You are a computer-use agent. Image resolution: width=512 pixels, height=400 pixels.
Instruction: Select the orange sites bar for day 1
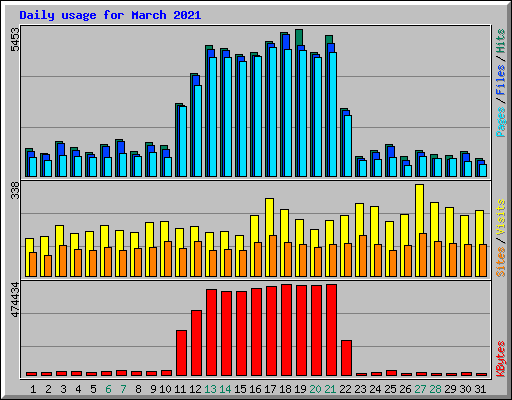[x=33, y=264]
